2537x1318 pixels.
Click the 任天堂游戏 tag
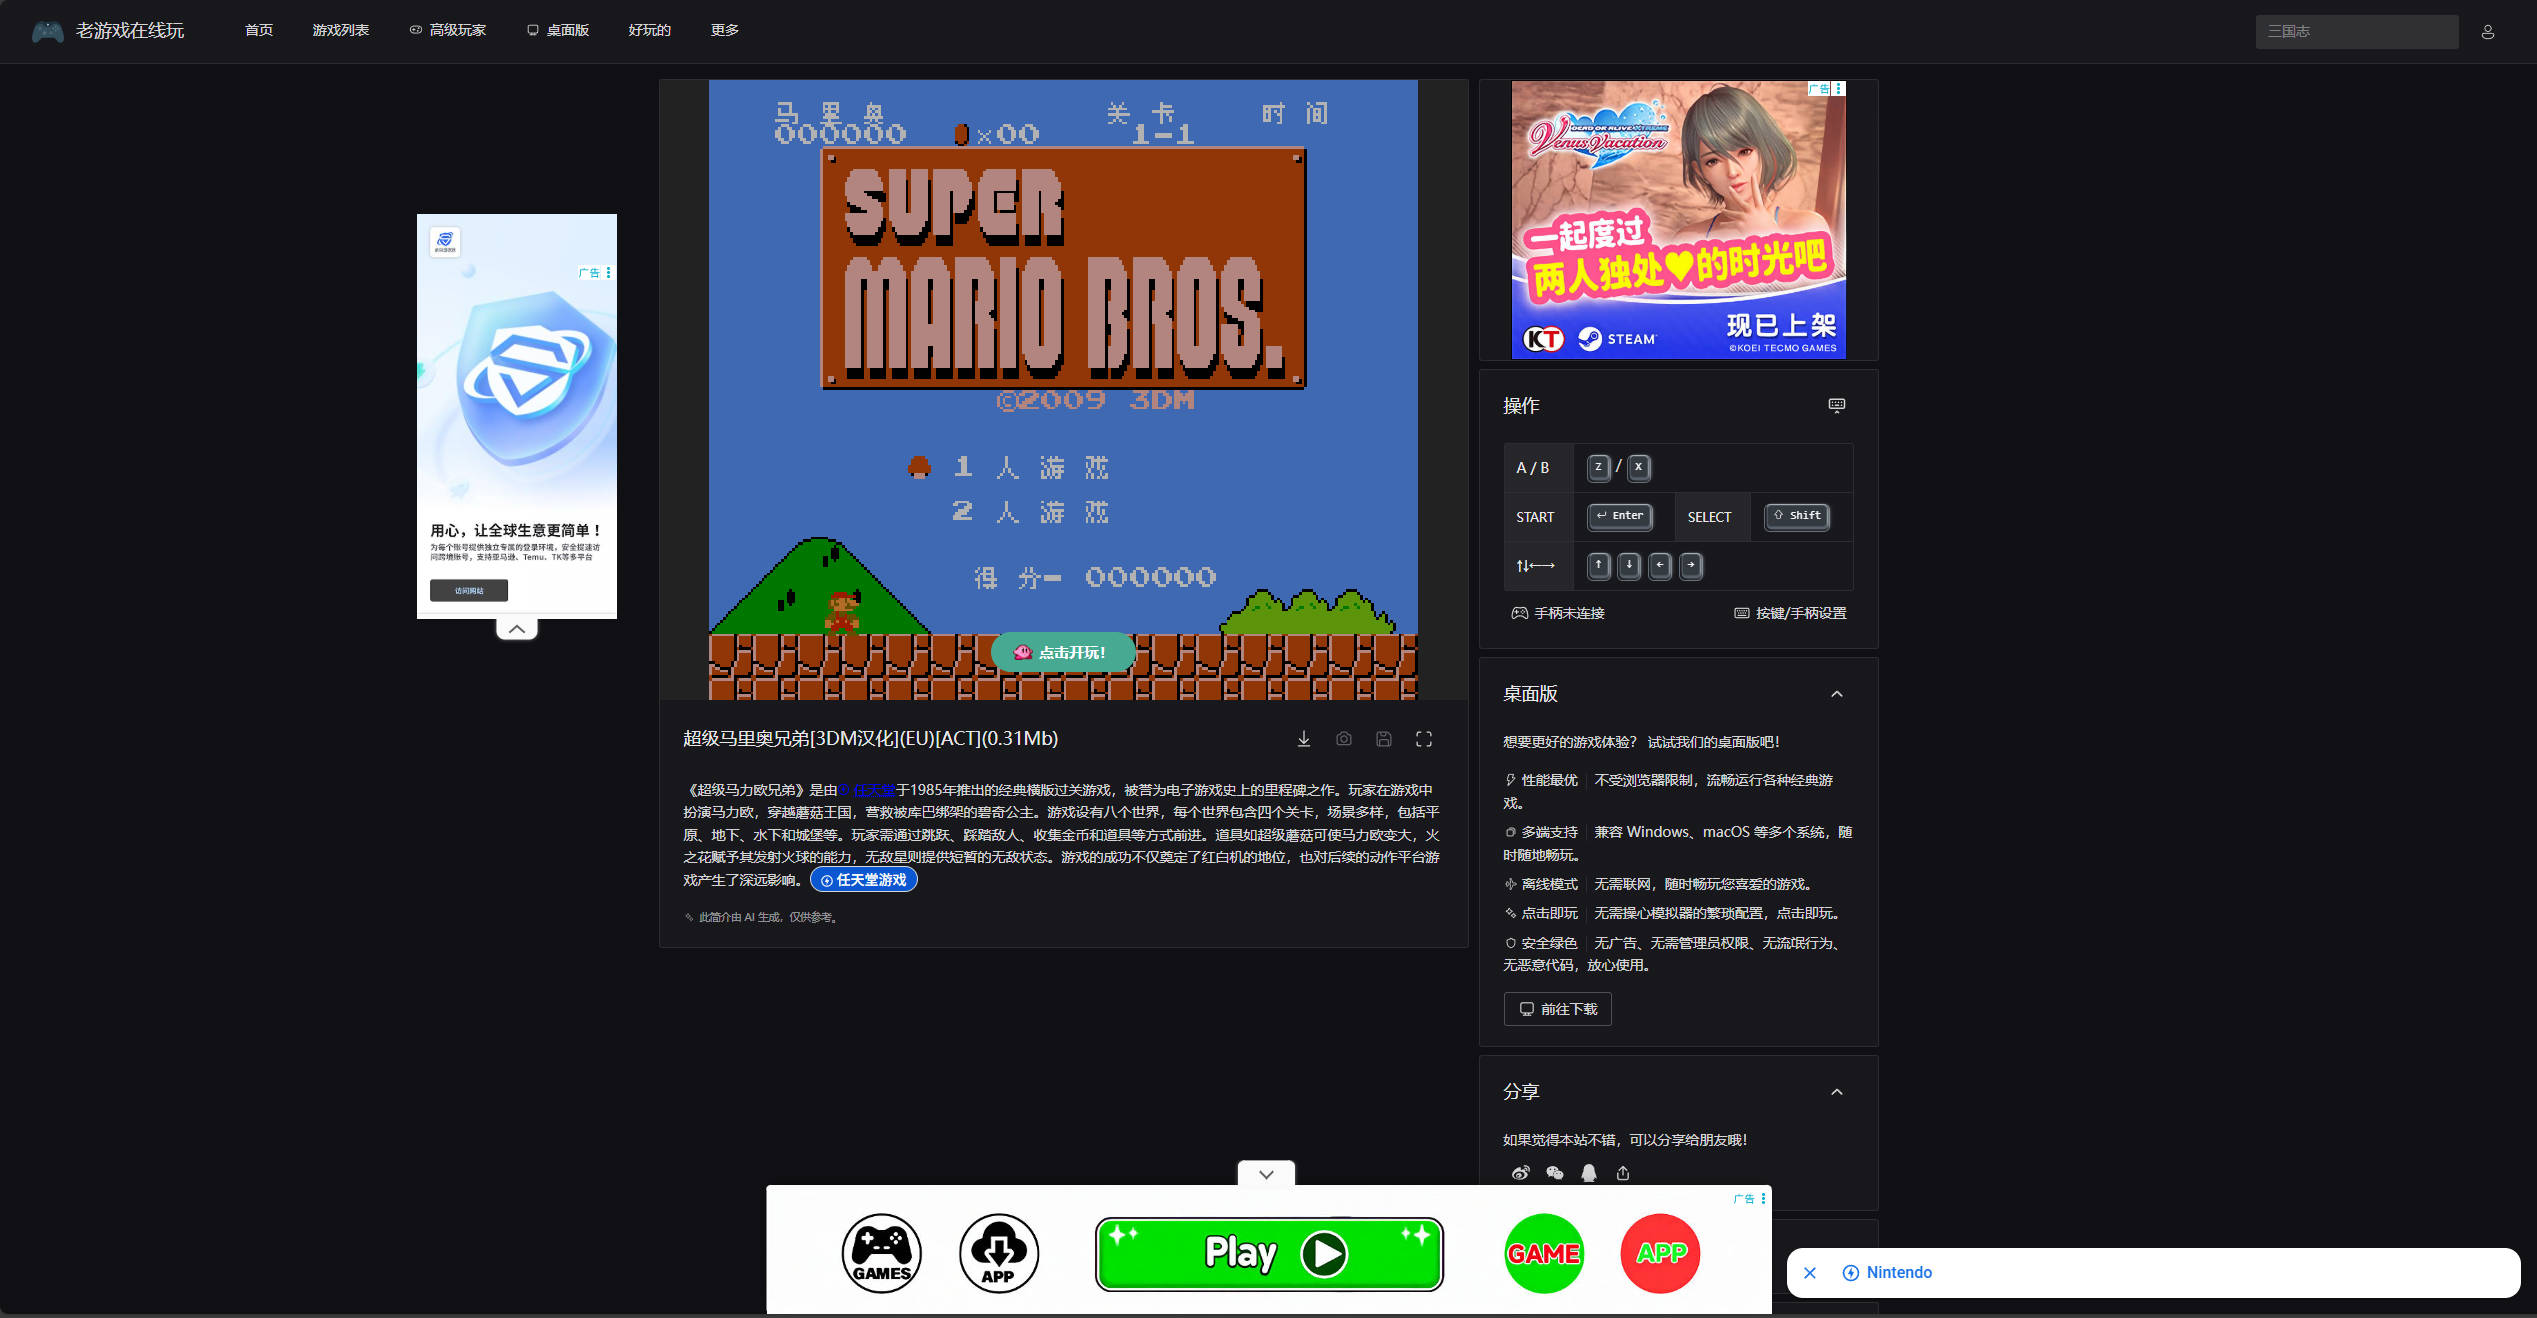[x=864, y=880]
